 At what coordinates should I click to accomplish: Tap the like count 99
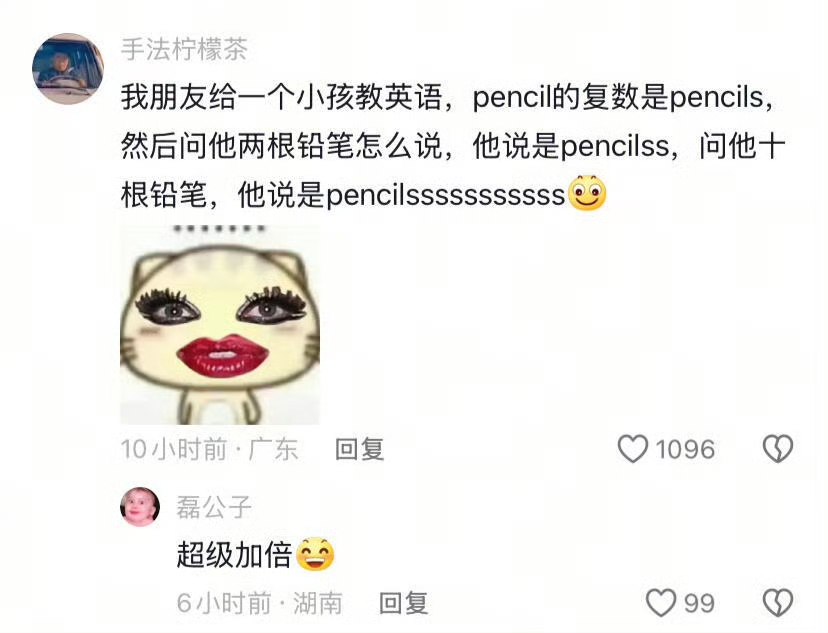699,603
